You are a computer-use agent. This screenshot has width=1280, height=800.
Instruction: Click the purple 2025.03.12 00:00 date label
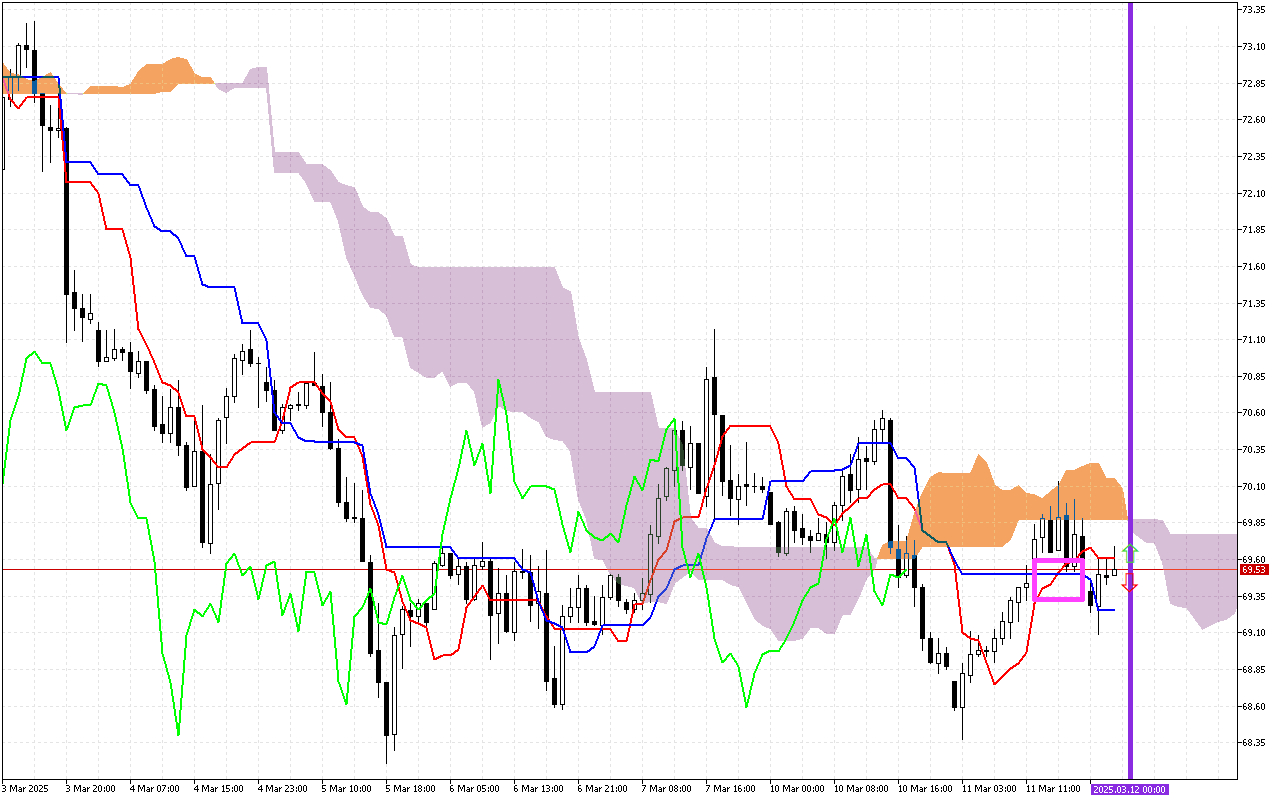point(1129,789)
